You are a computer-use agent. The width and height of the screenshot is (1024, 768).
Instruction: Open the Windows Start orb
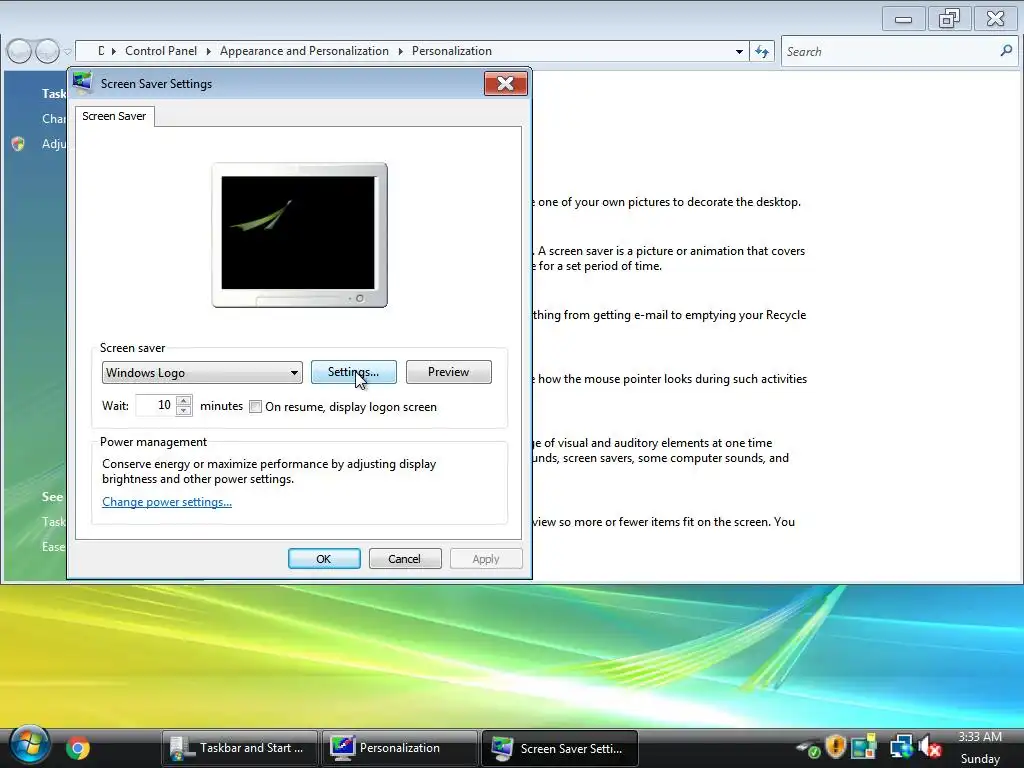click(28, 746)
